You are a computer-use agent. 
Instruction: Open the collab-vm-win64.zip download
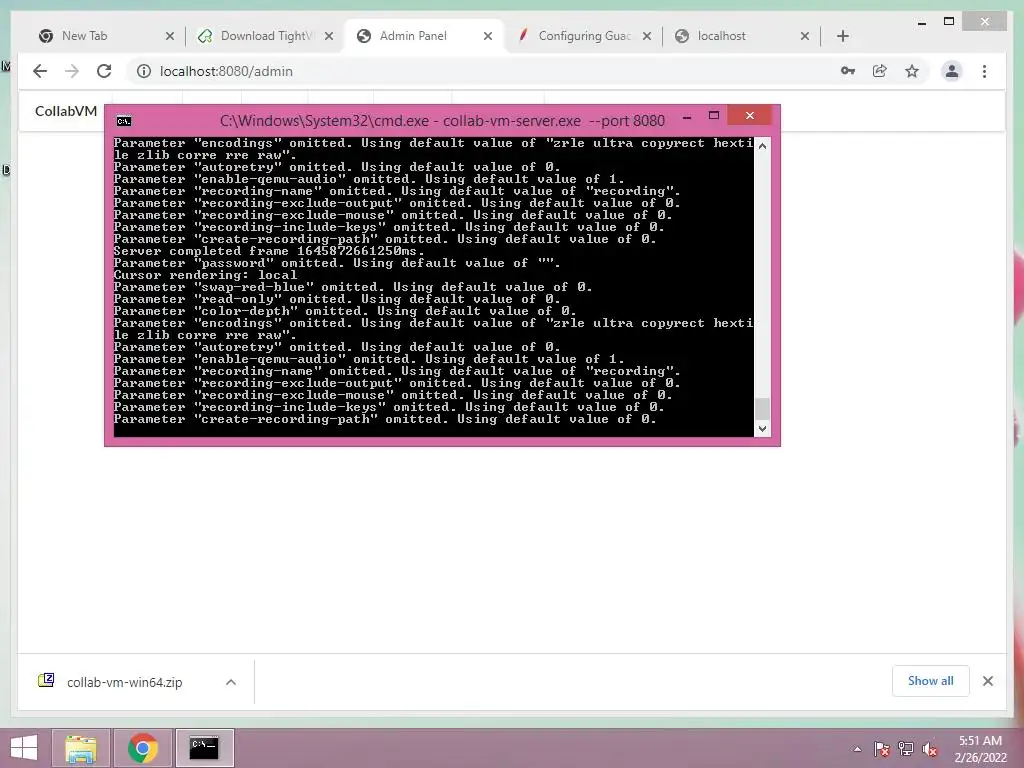124,682
